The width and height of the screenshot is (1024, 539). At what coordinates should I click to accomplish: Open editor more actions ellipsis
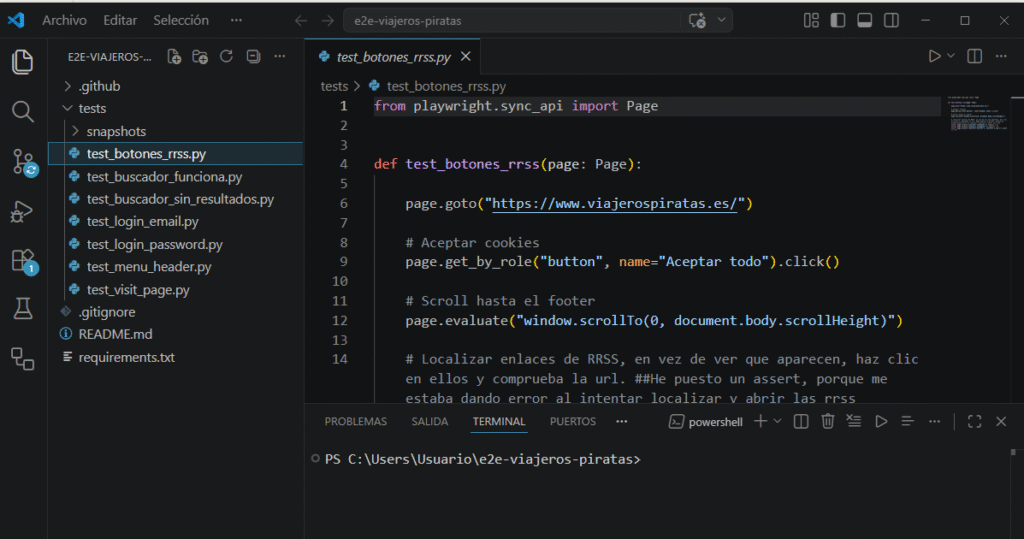coord(1001,56)
